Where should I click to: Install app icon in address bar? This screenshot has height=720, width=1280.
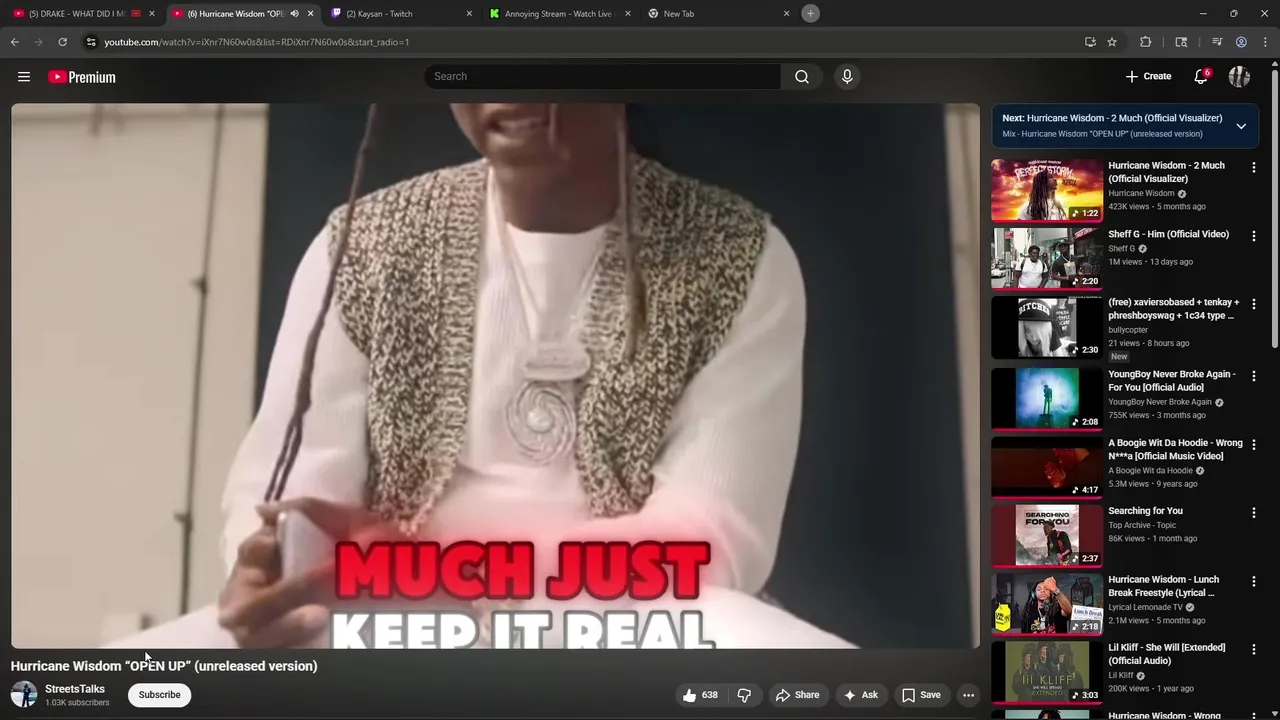[1090, 42]
